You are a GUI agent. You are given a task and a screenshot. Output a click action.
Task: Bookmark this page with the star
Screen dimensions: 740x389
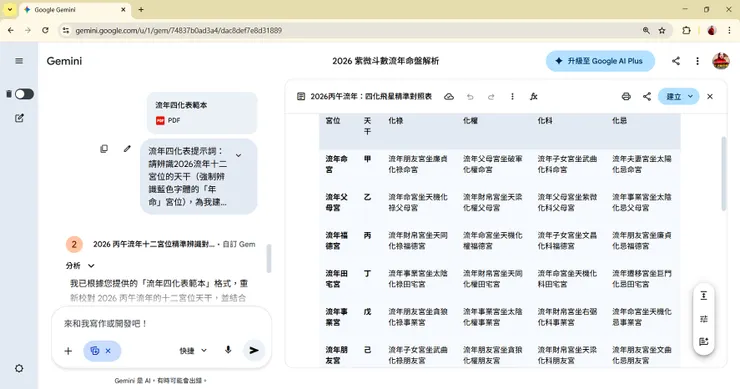click(662, 30)
